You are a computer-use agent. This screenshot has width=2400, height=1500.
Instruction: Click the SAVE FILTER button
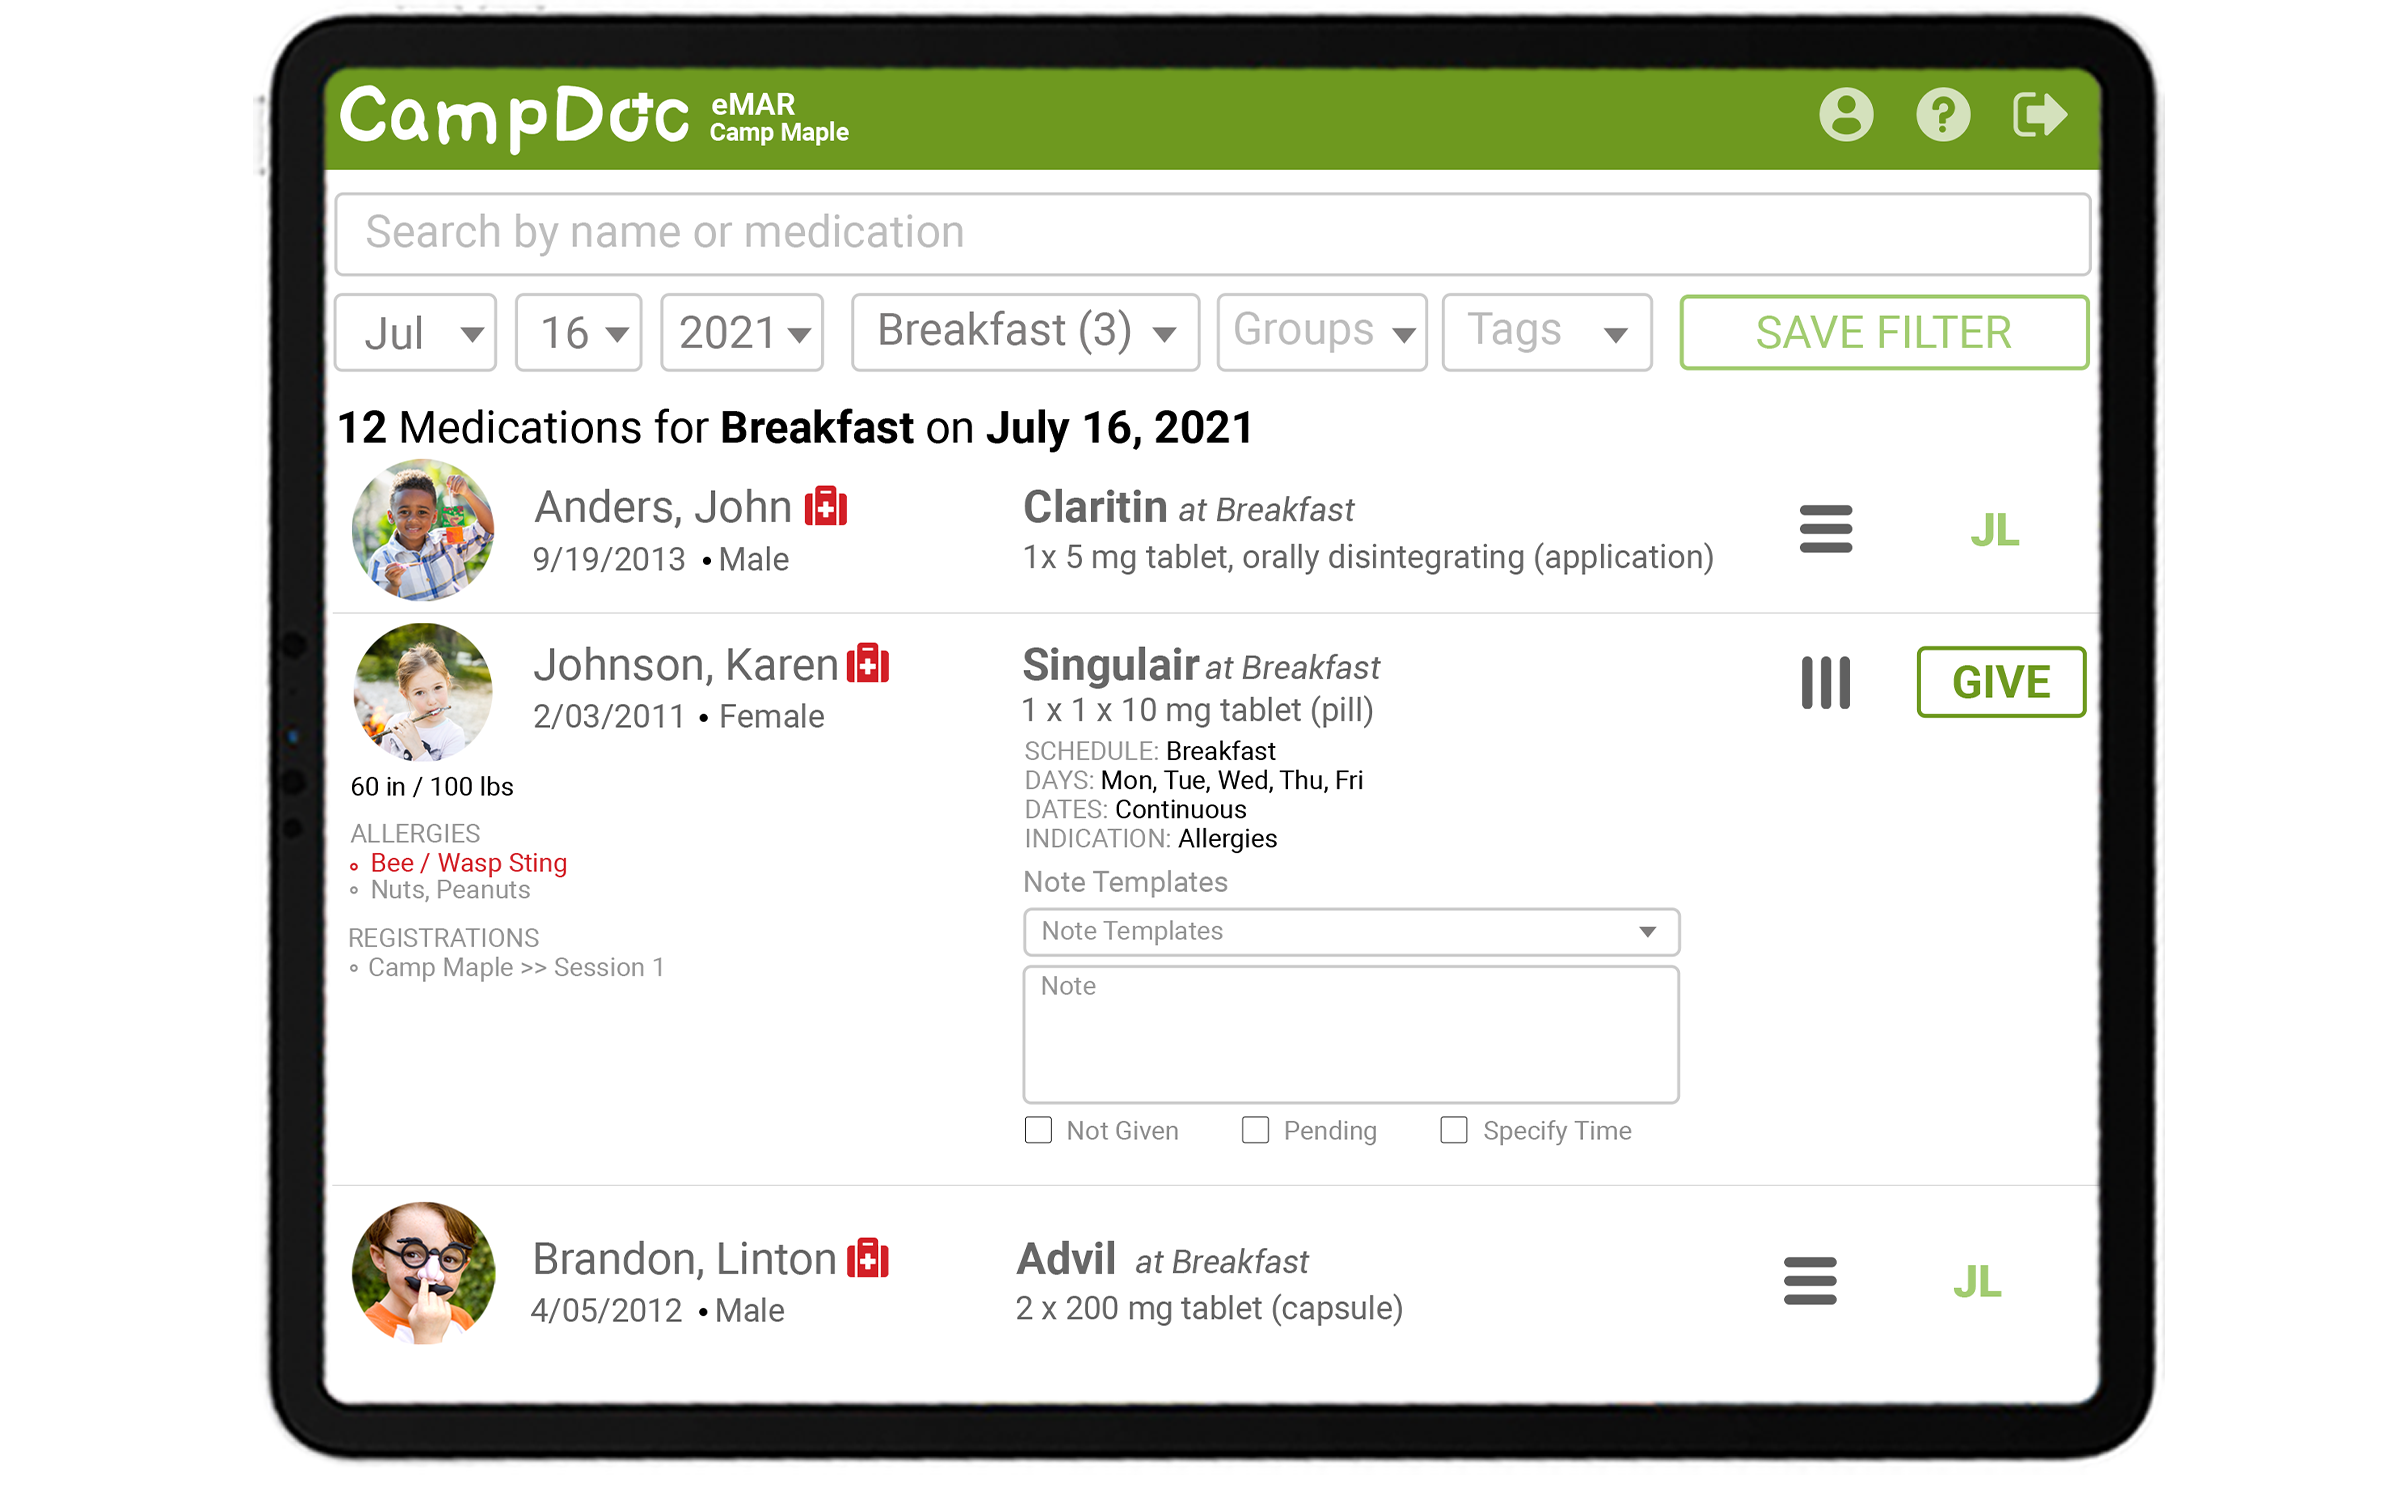(x=1884, y=333)
